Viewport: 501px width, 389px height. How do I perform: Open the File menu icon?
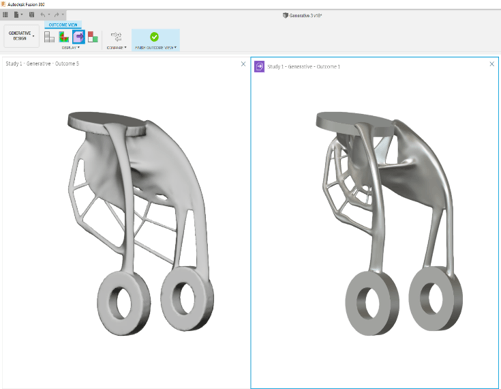click(x=16, y=15)
